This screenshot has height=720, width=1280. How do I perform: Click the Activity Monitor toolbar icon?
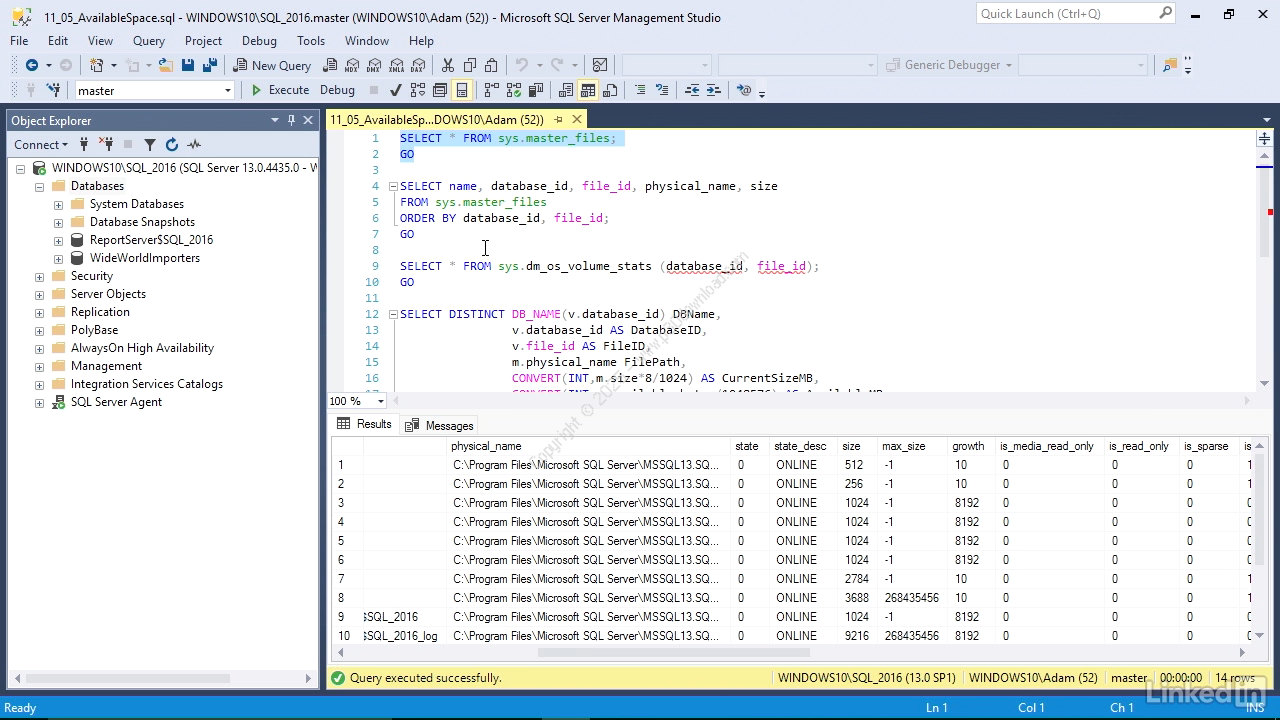600,65
